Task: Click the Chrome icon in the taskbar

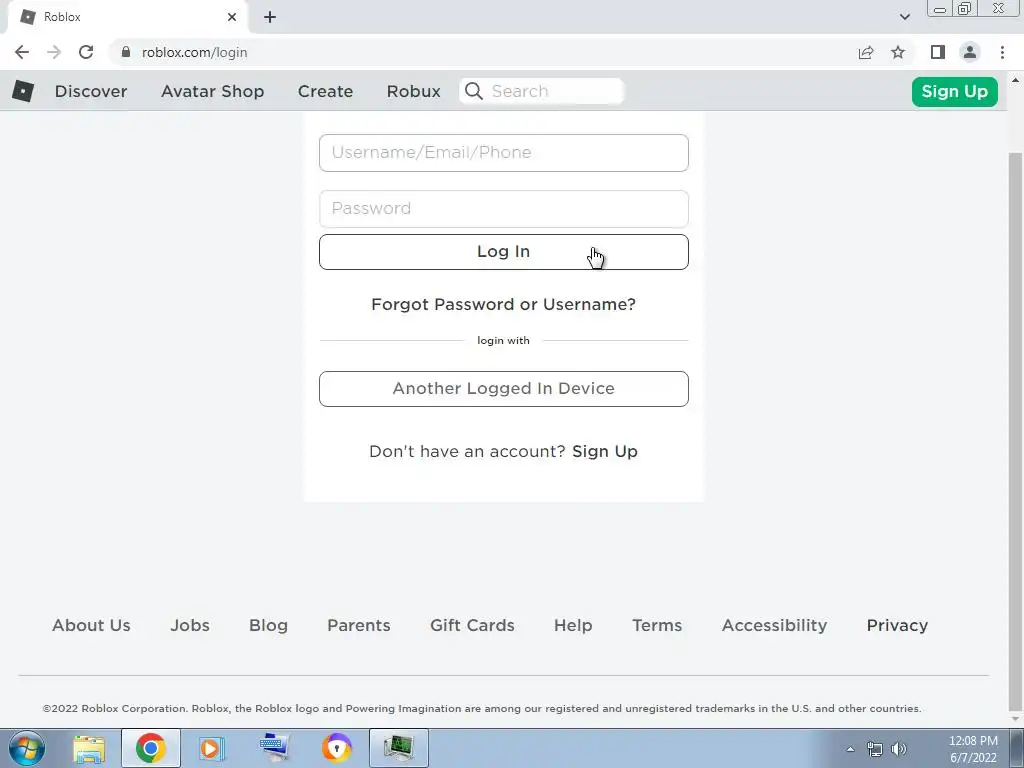Action: point(151,748)
